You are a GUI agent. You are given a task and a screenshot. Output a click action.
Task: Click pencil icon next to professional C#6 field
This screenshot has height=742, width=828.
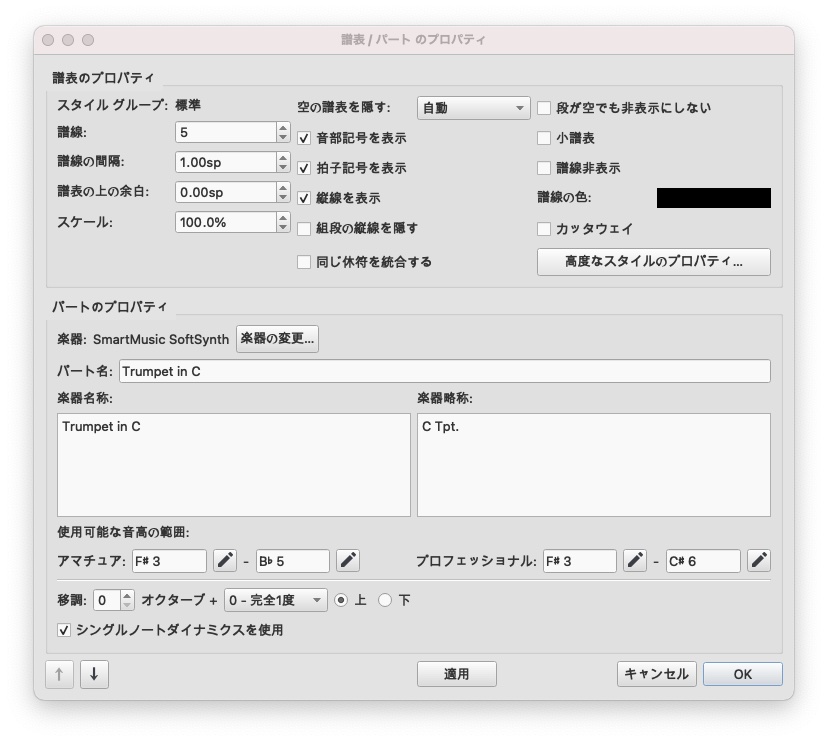[759, 561]
